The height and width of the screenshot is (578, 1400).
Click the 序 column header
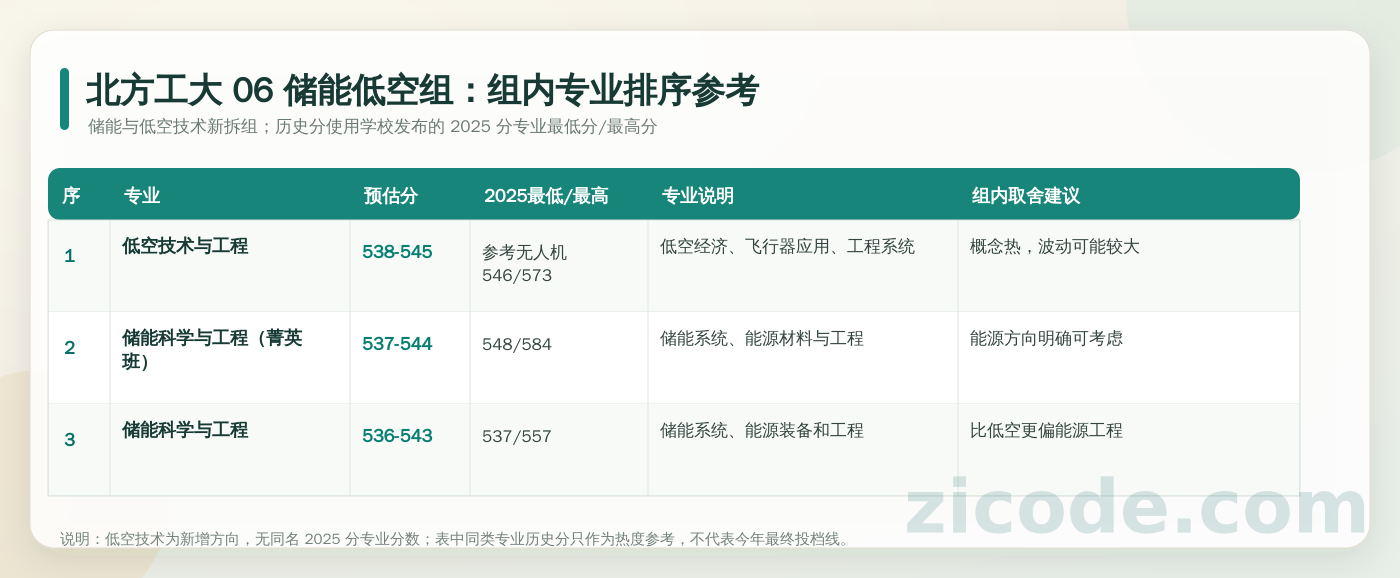coord(71,196)
